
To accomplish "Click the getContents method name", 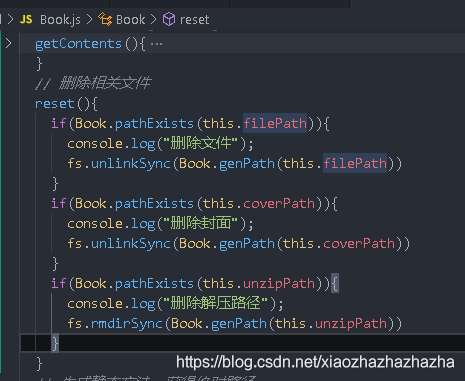I will click(78, 44).
